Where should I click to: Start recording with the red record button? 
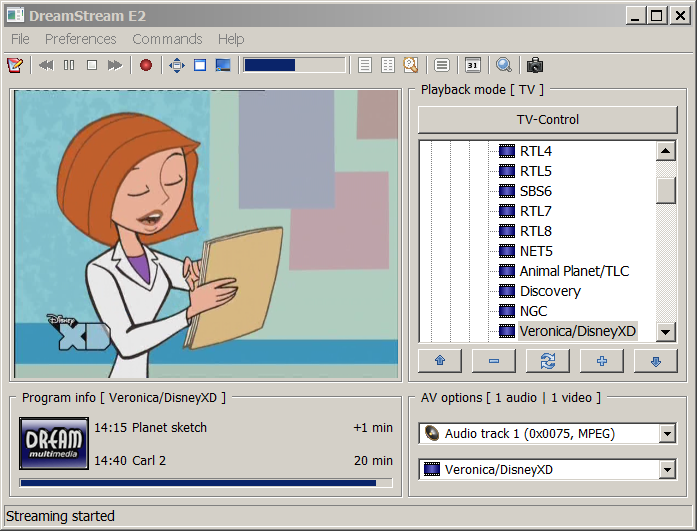[x=146, y=66]
